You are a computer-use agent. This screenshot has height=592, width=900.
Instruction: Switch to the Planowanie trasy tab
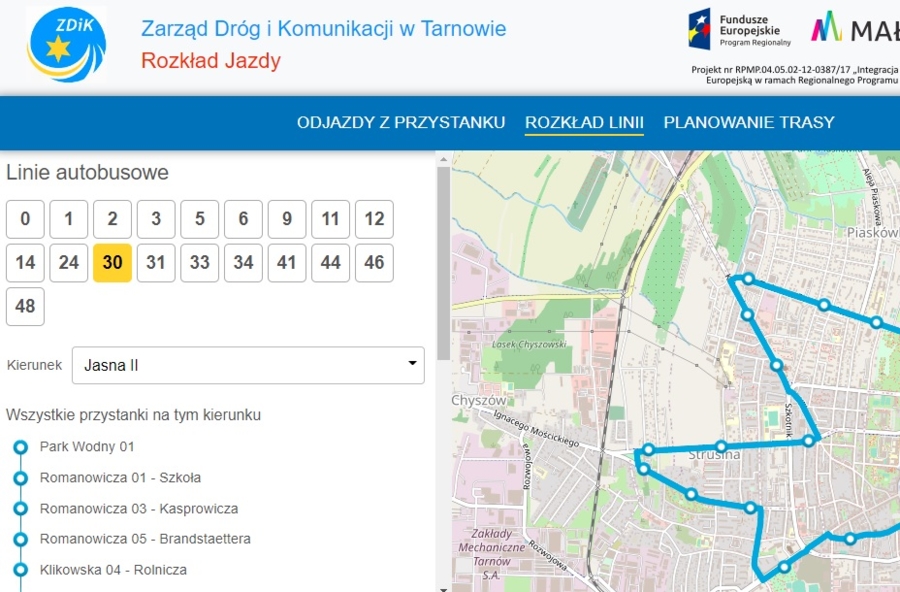tap(748, 122)
